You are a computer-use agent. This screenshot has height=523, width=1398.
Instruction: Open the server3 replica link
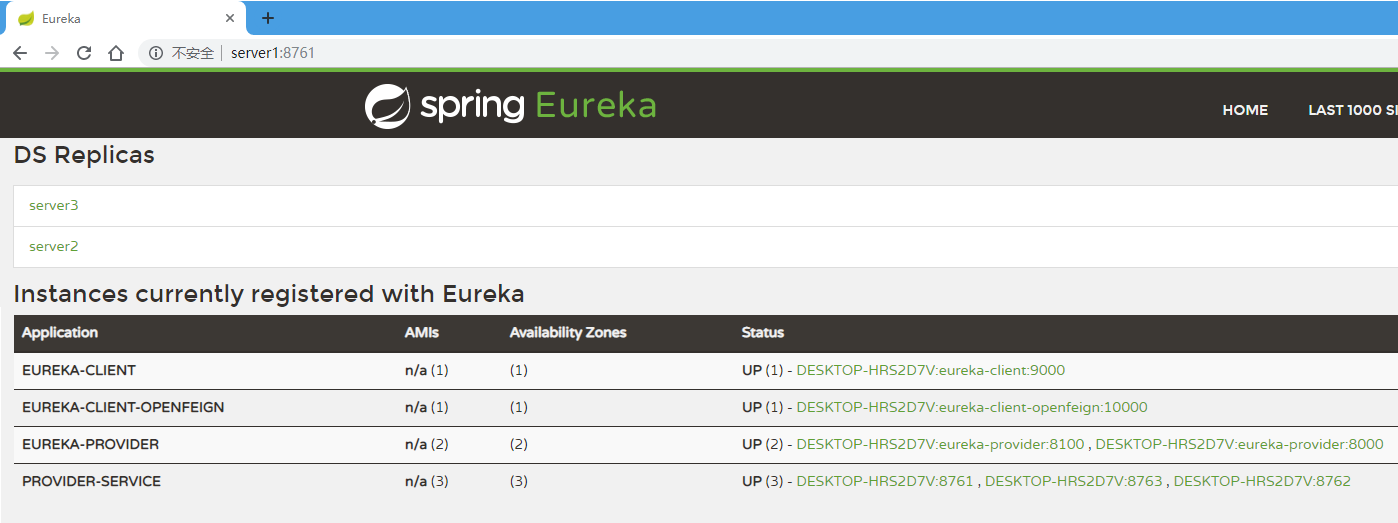tap(54, 205)
